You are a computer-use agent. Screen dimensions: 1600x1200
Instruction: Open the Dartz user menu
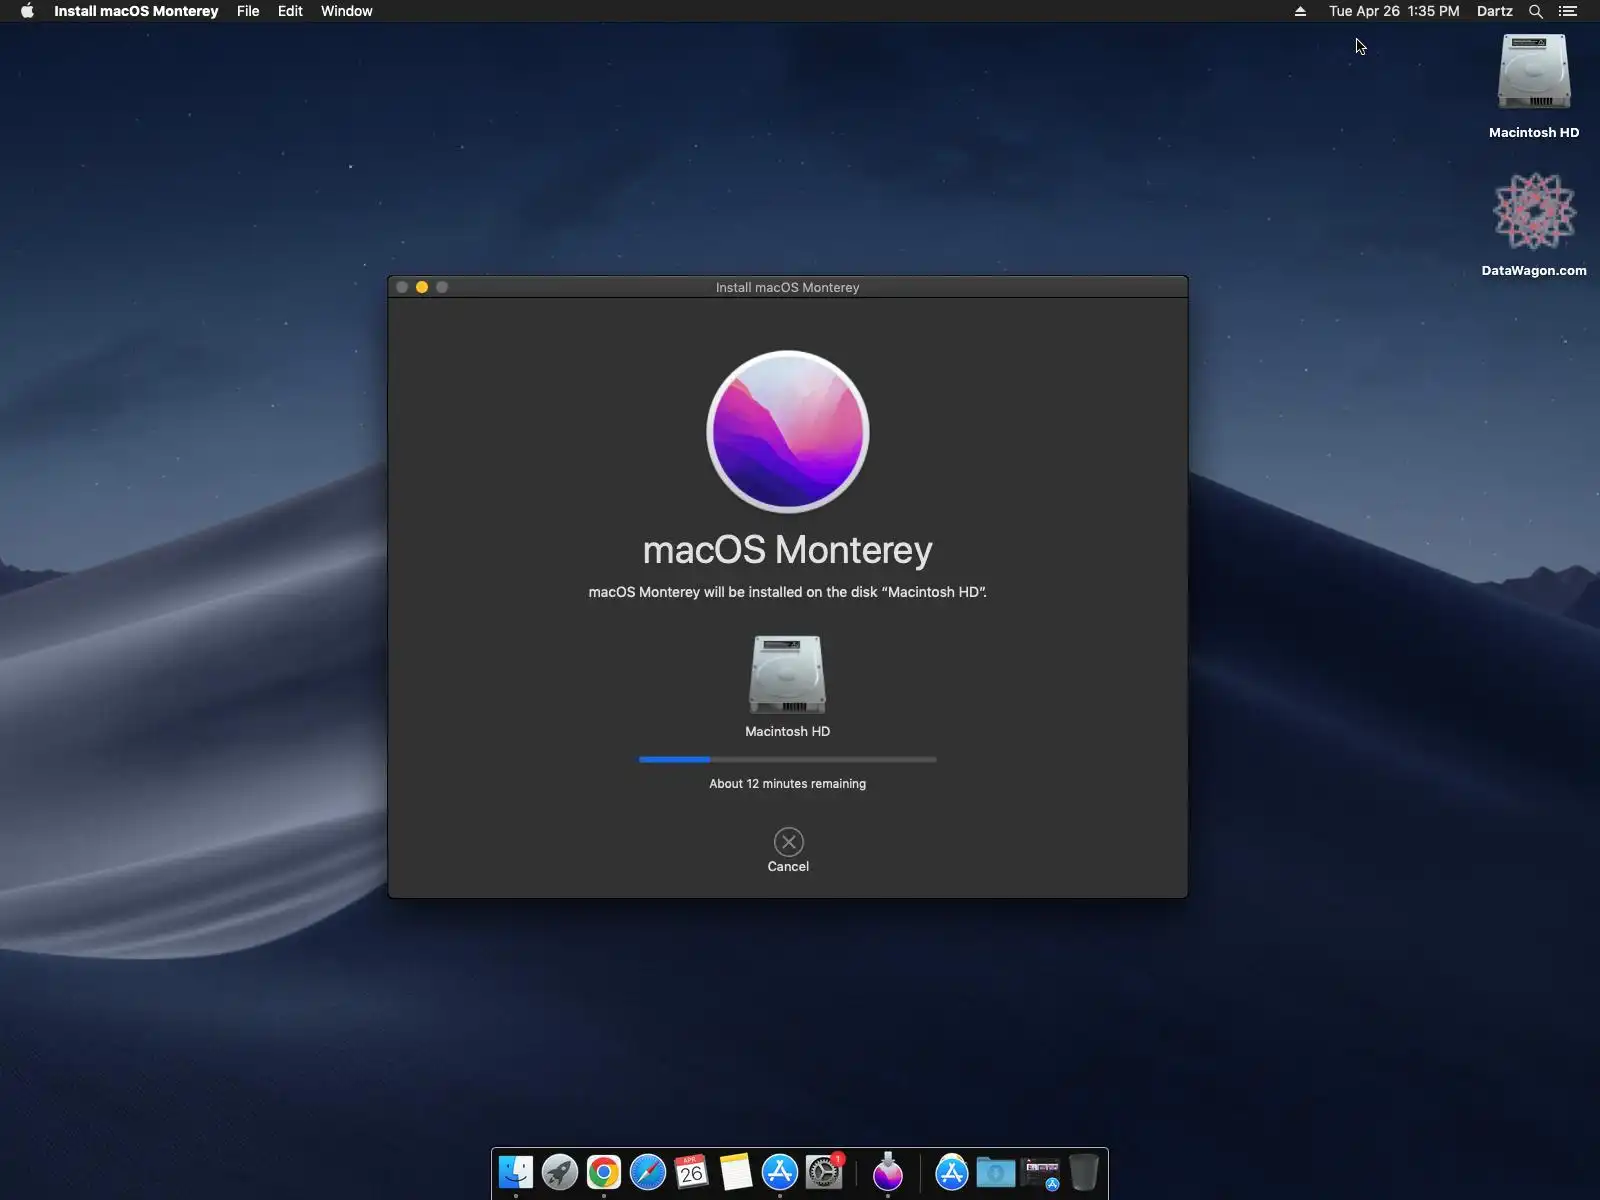(1495, 11)
